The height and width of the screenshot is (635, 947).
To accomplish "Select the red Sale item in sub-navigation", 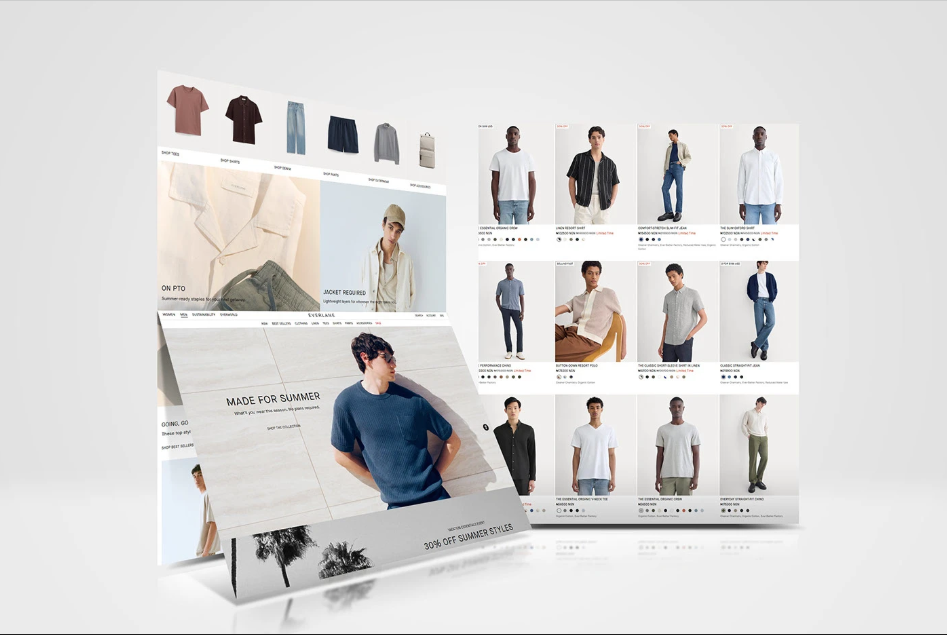I will tap(378, 323).
